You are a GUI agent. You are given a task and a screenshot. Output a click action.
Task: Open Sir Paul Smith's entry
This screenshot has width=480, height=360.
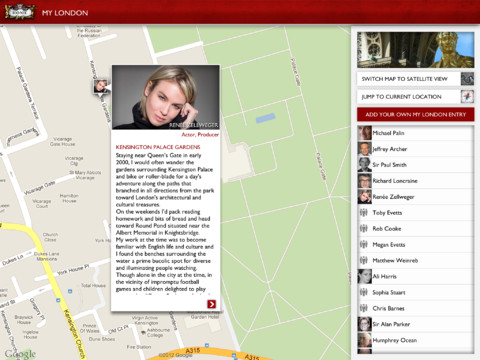(x=415, y=165)
